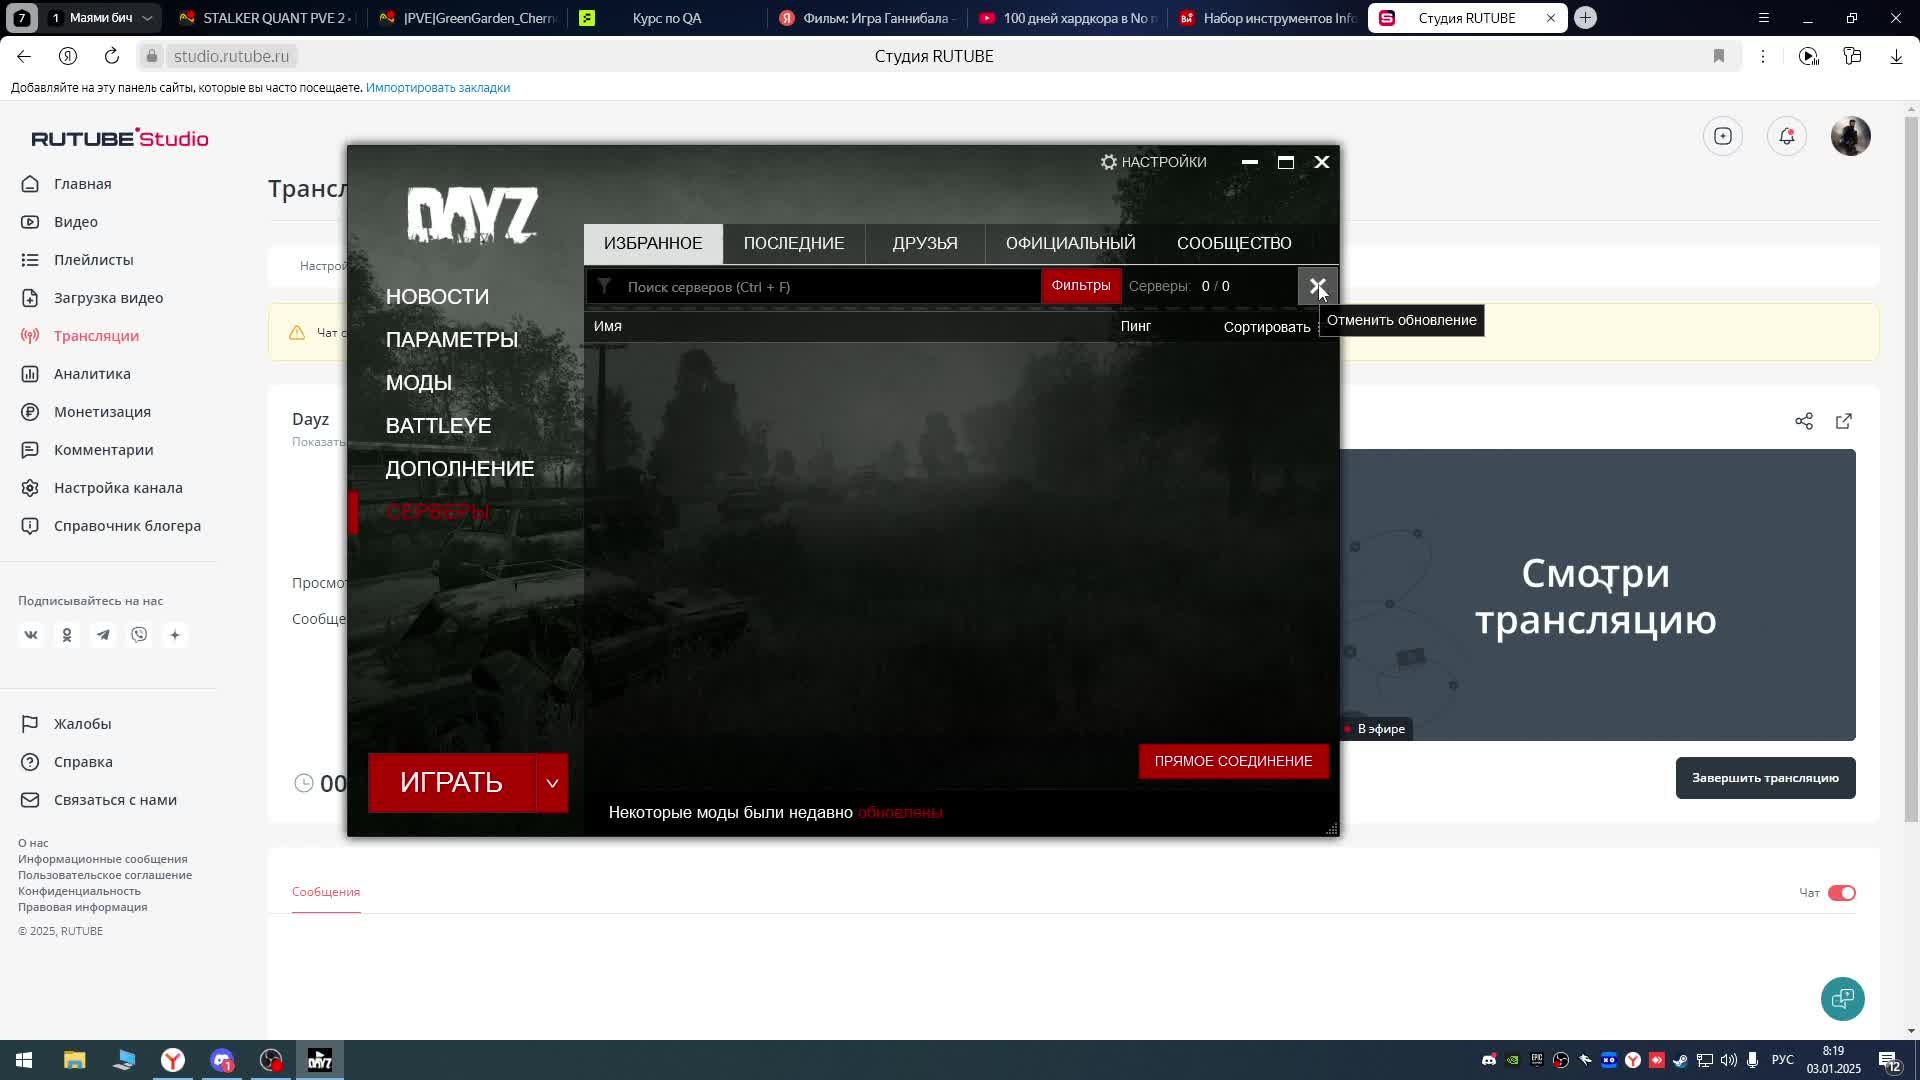Expand the Маями бич tab group chevron
Image resolution: width=1920 pixels, height=1080 pixels.
[x=146, y=17]
